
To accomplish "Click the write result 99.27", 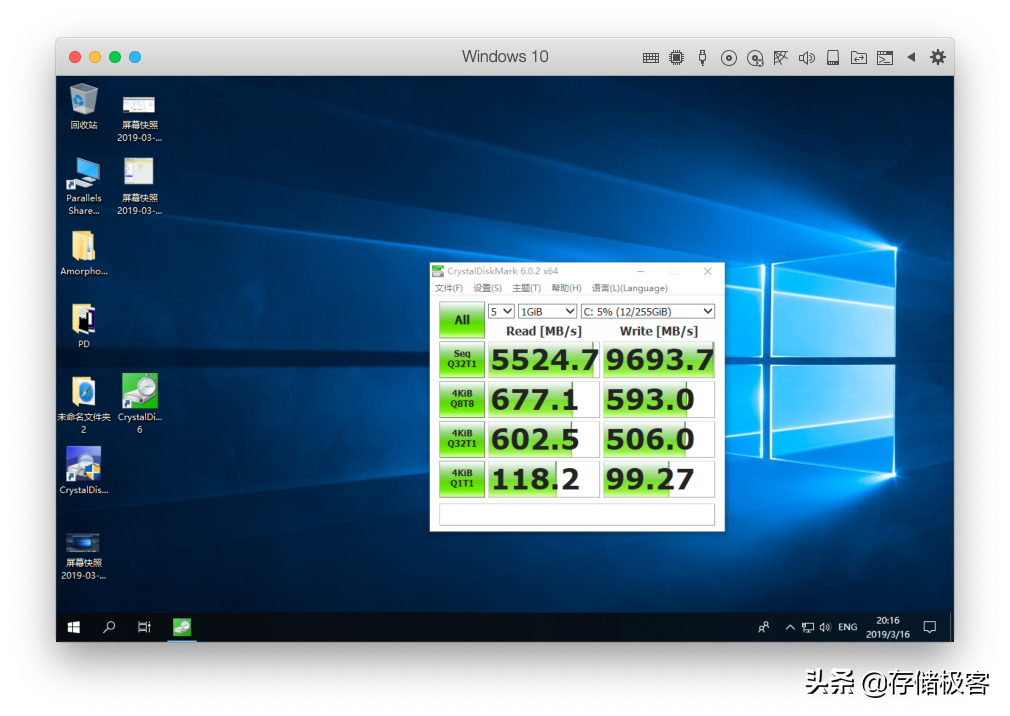I will click(659, 480).
